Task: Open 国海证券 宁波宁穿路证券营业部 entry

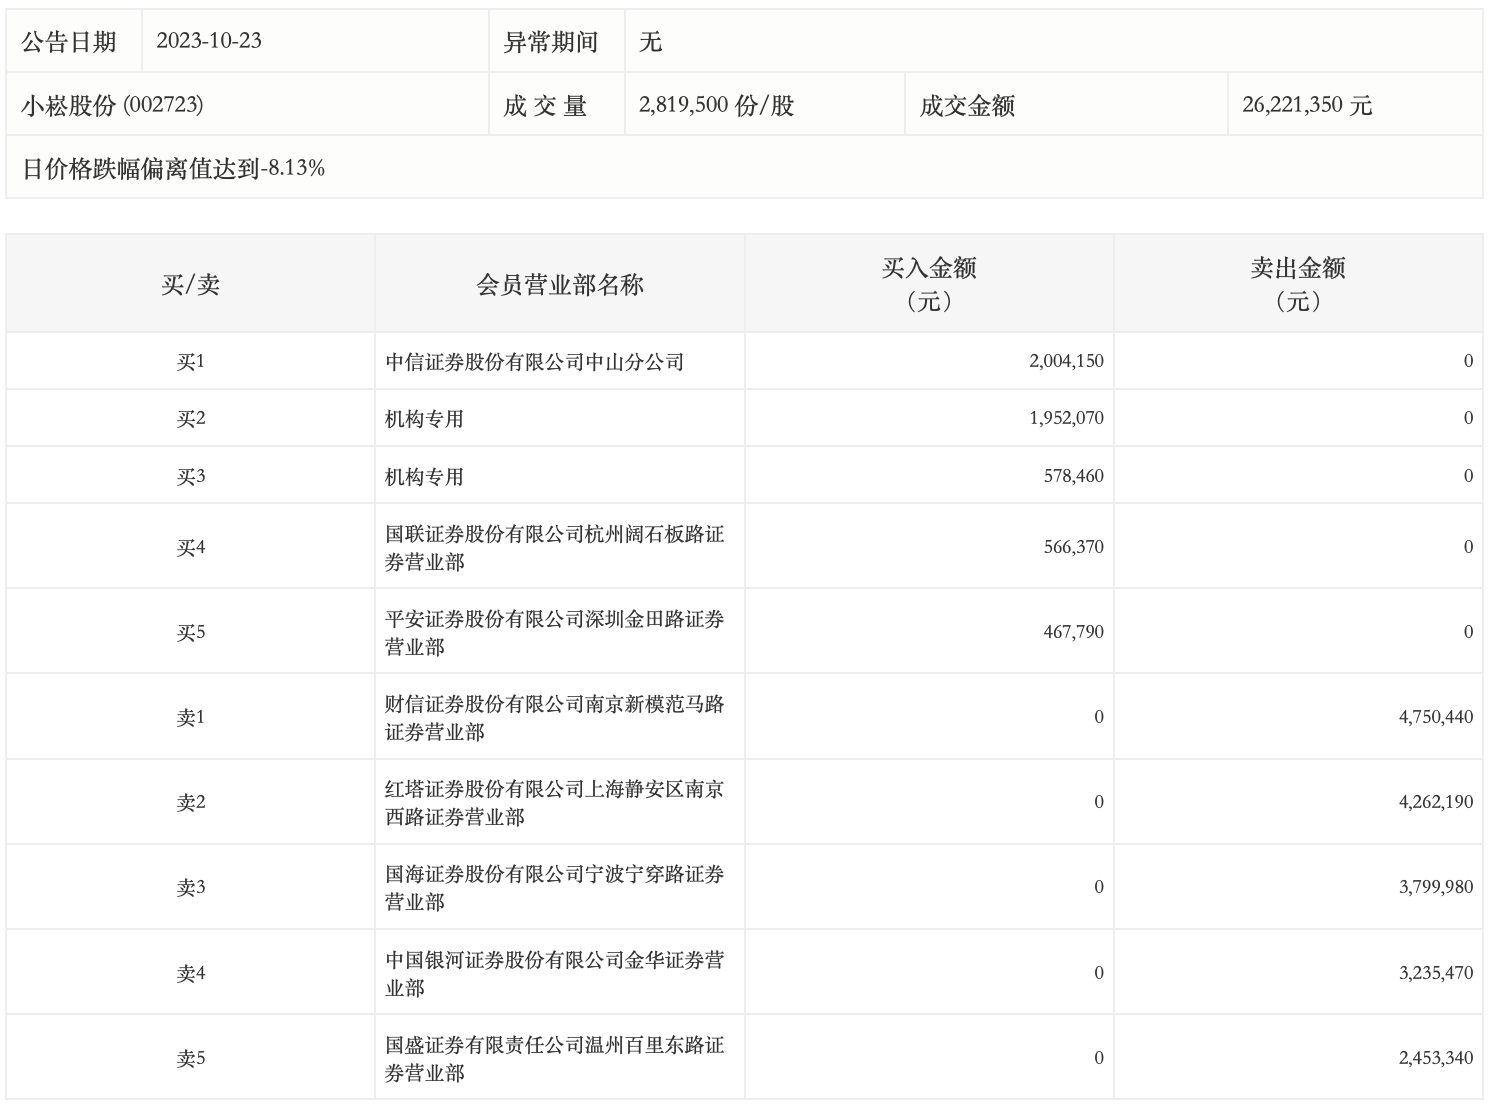Action: [554, 888]
